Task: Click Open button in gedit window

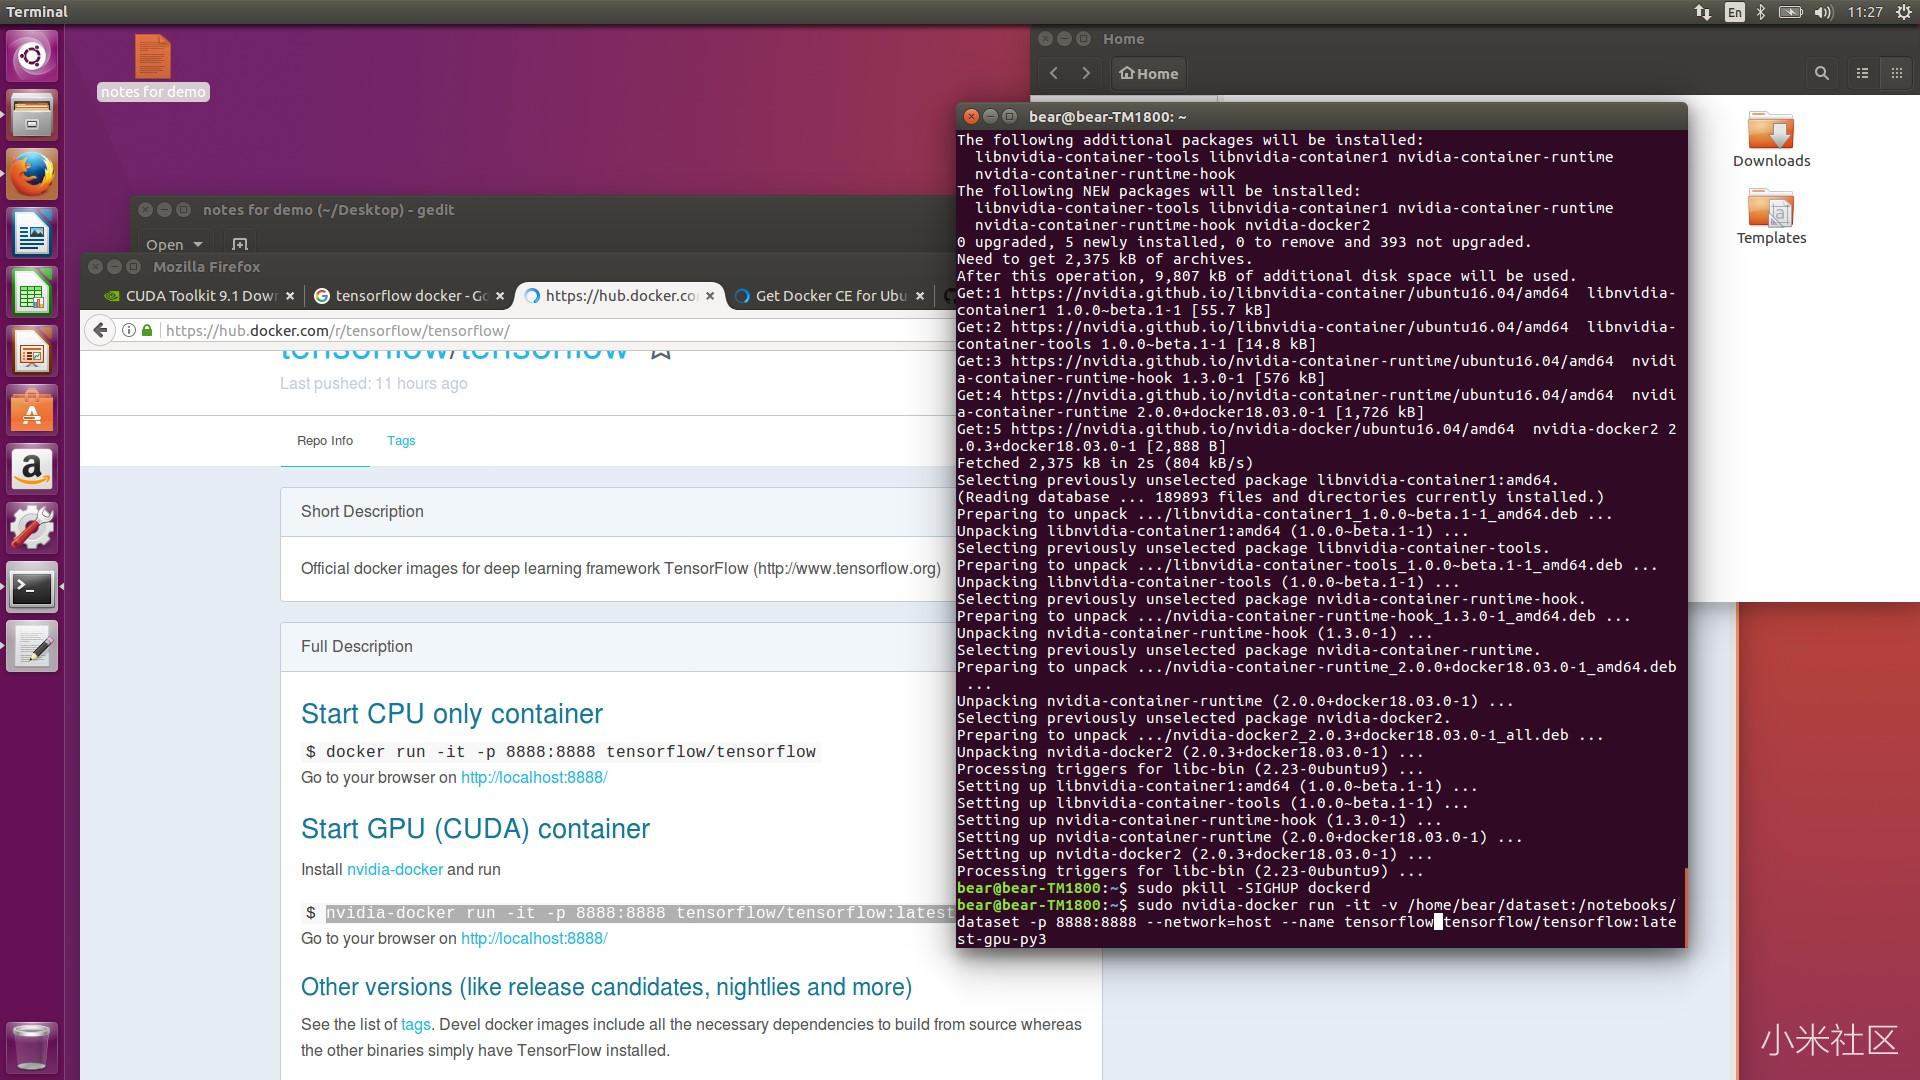Action: pyautogui.click(x=164, y=244)
